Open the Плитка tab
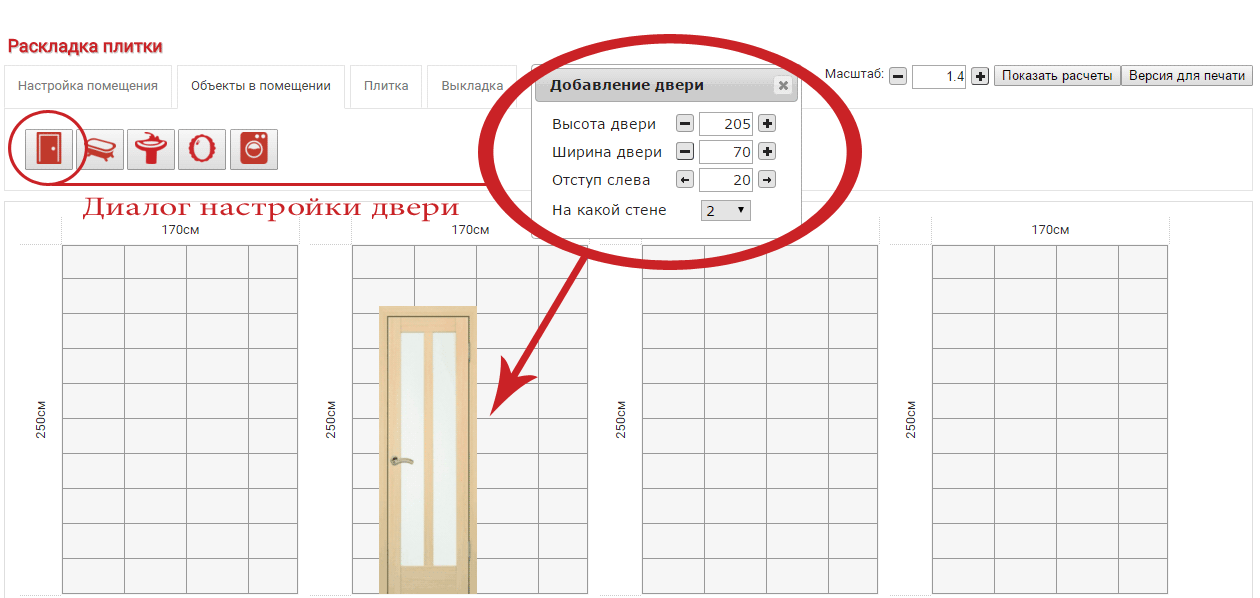 pos(386,86)
